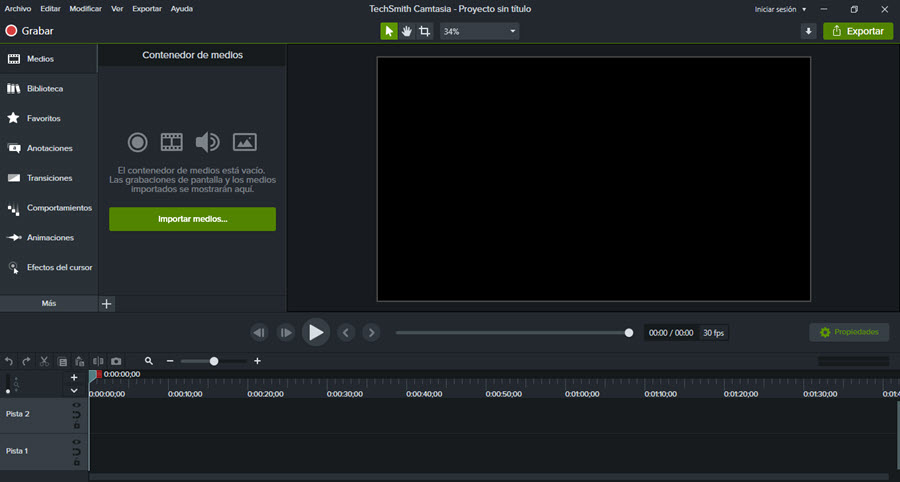Screen dimensions: 900x482
Task: Open the Biblioteca panel
Action: coord(49,89)
